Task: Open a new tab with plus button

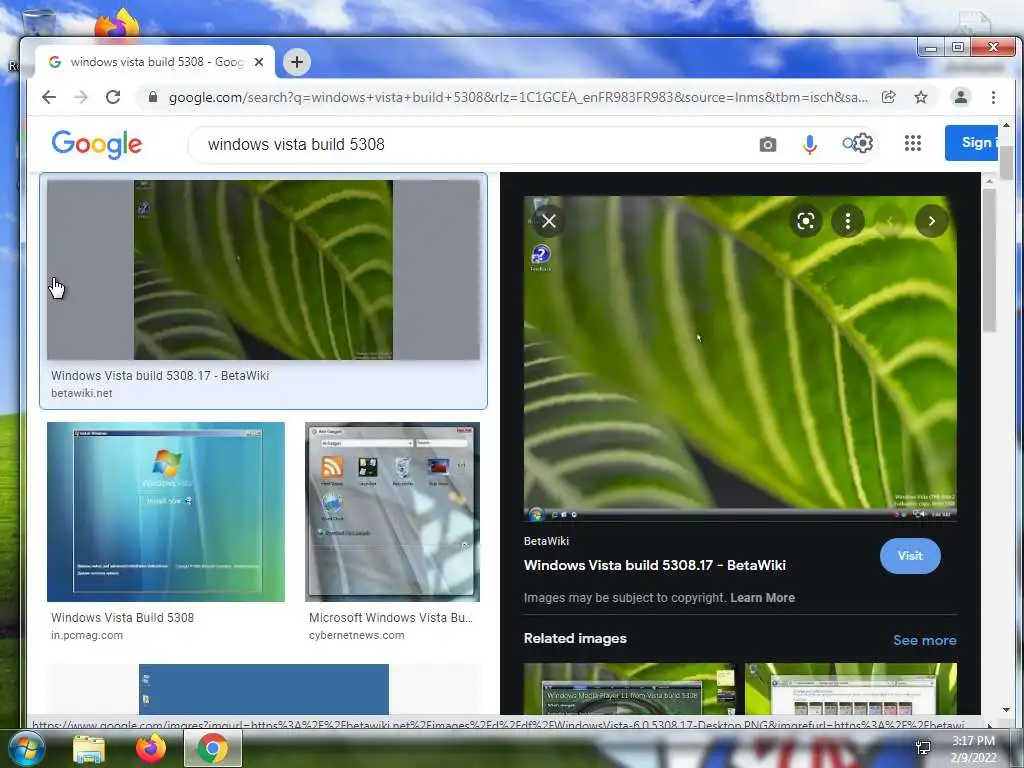Action: coord(297,62)
